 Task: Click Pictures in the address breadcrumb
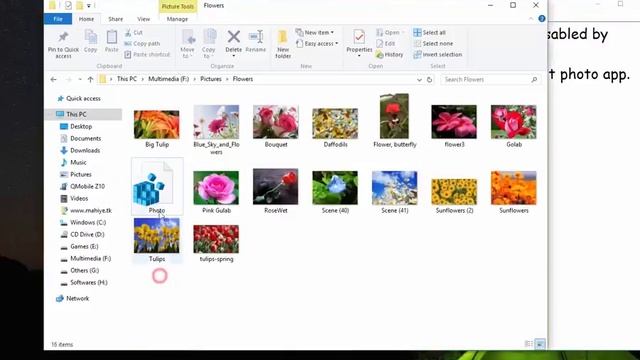[211, 79]
